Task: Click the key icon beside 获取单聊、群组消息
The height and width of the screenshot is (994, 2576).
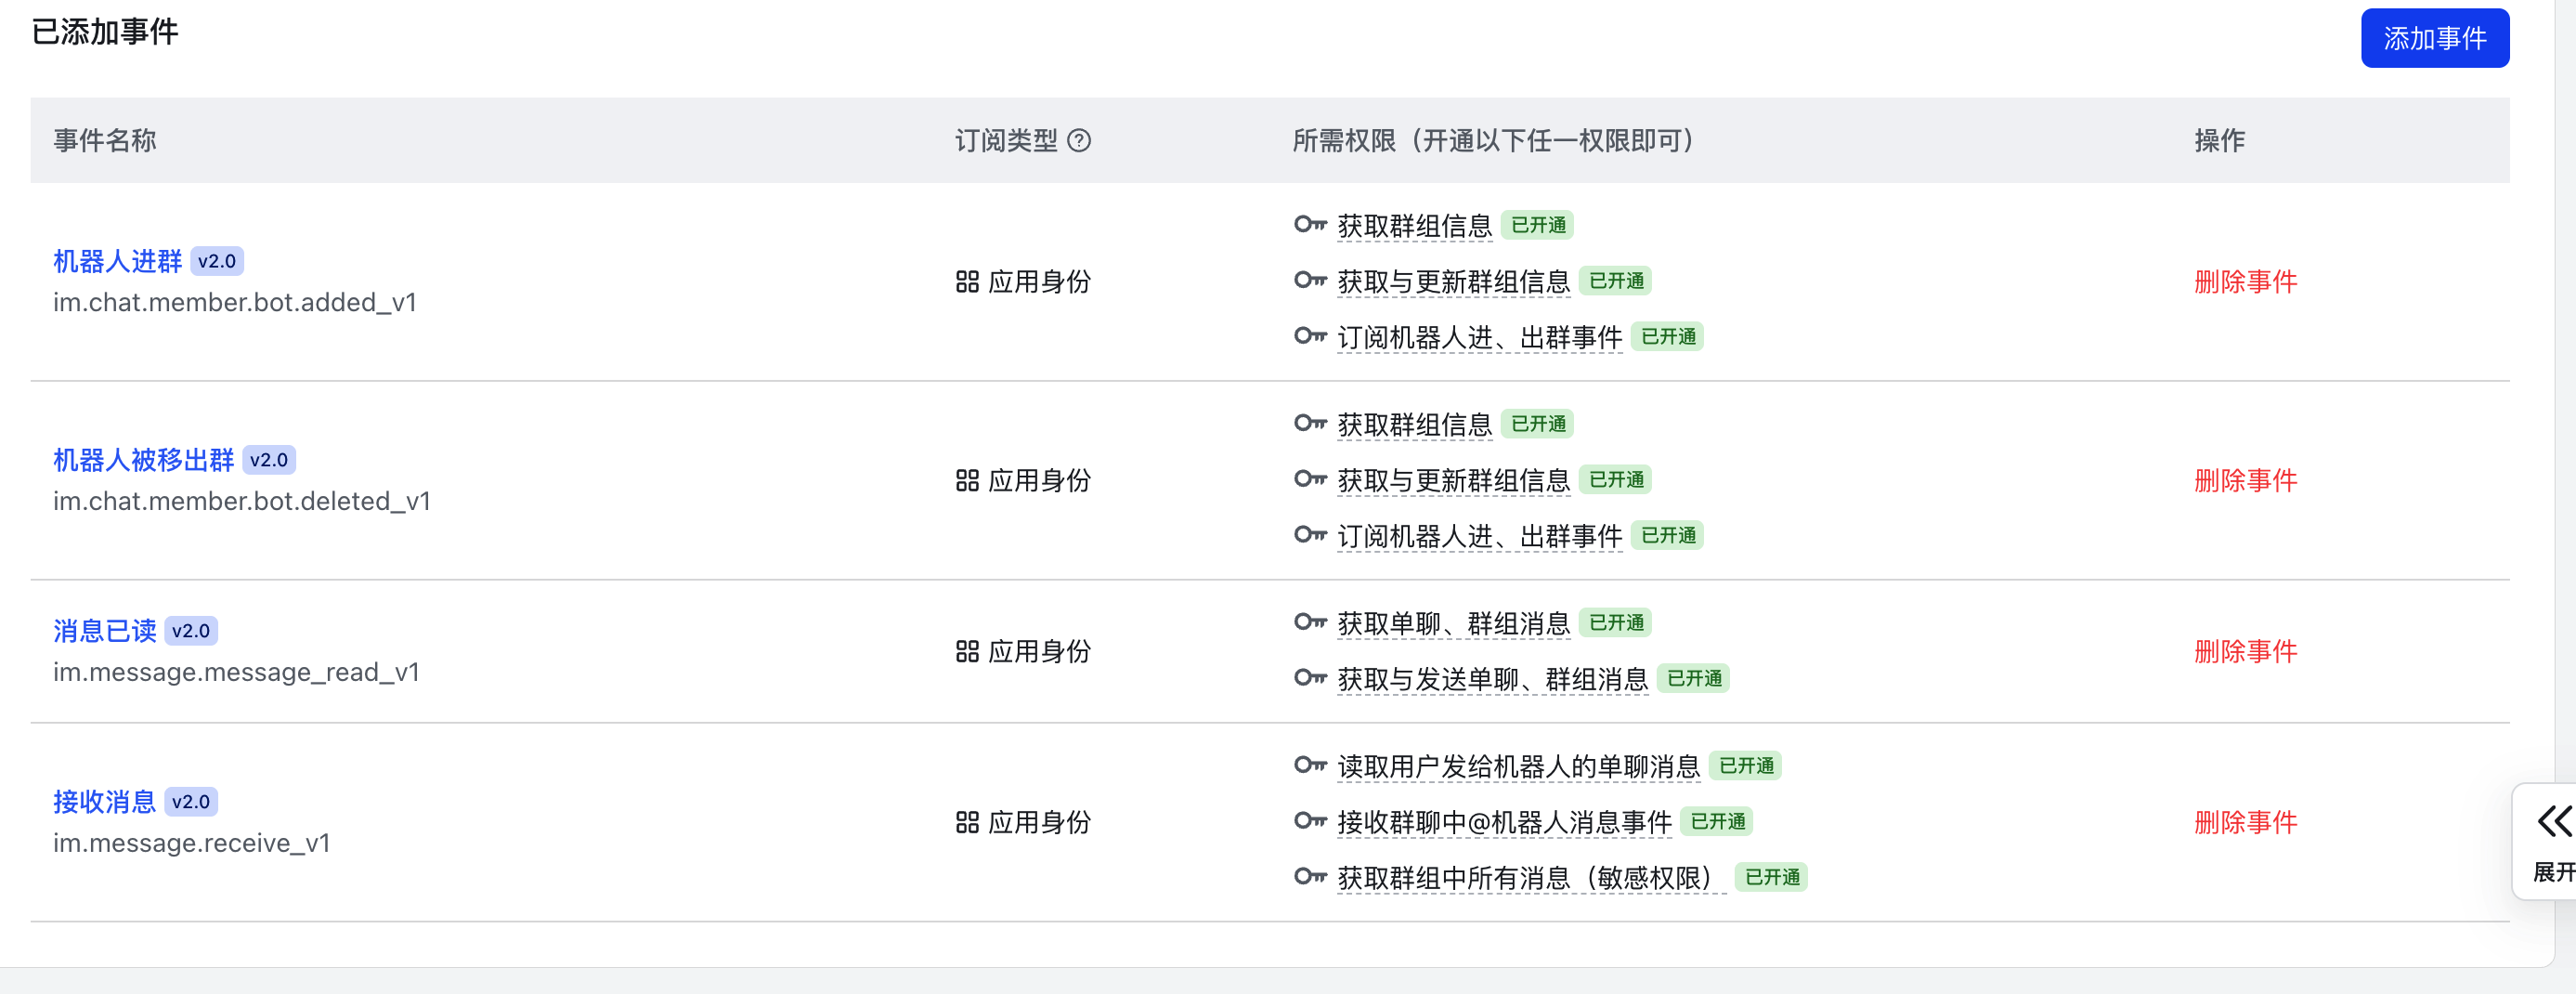Action: (x=1308, y=623)
